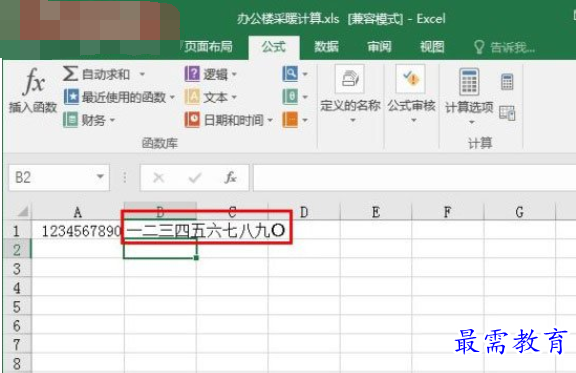Open Date and Time functions menu
This screenshot has width=576, height=373.
point(228,120)
